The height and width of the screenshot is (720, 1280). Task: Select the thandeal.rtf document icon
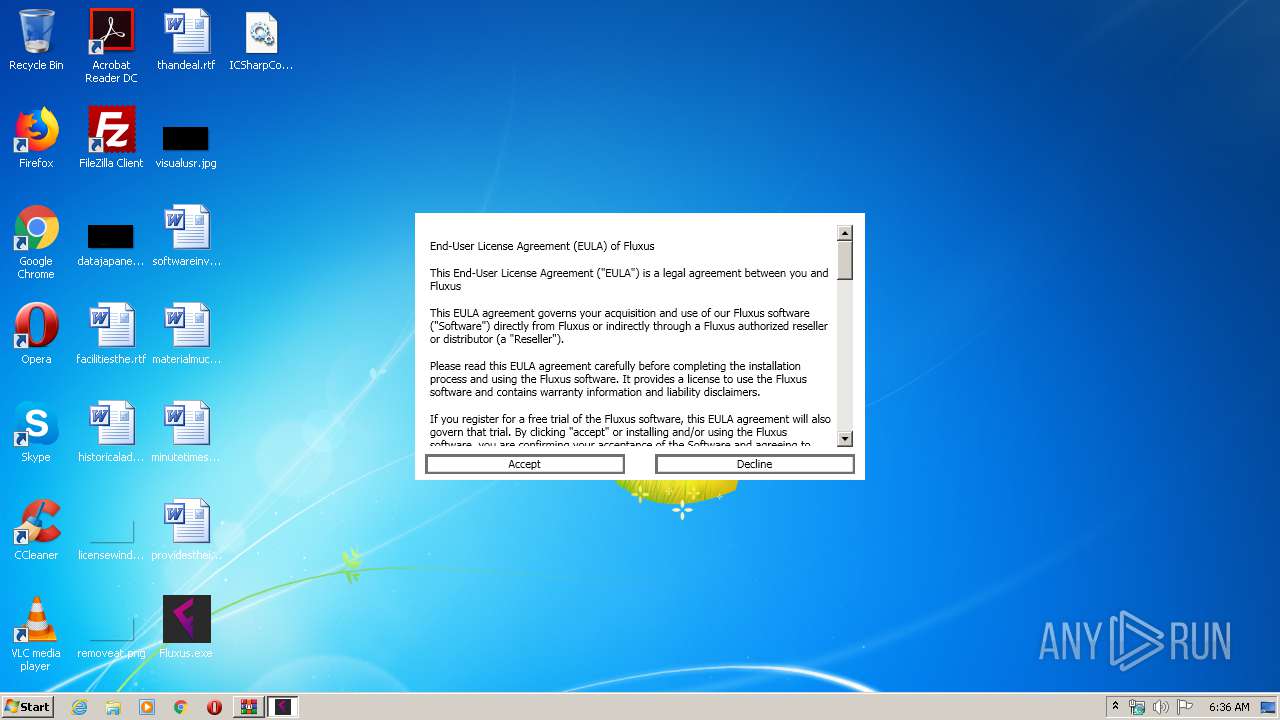point(186,41)
